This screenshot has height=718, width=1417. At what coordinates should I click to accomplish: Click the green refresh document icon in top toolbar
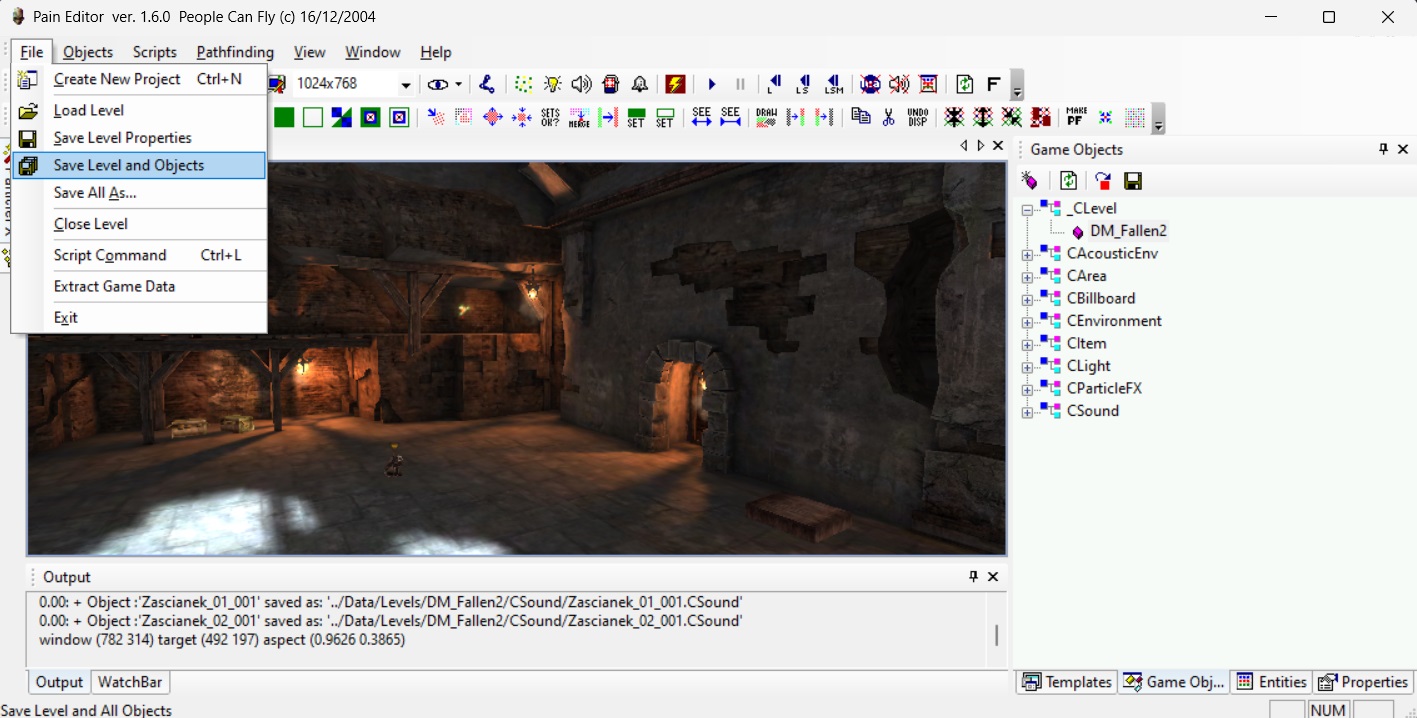click(965, 84)
